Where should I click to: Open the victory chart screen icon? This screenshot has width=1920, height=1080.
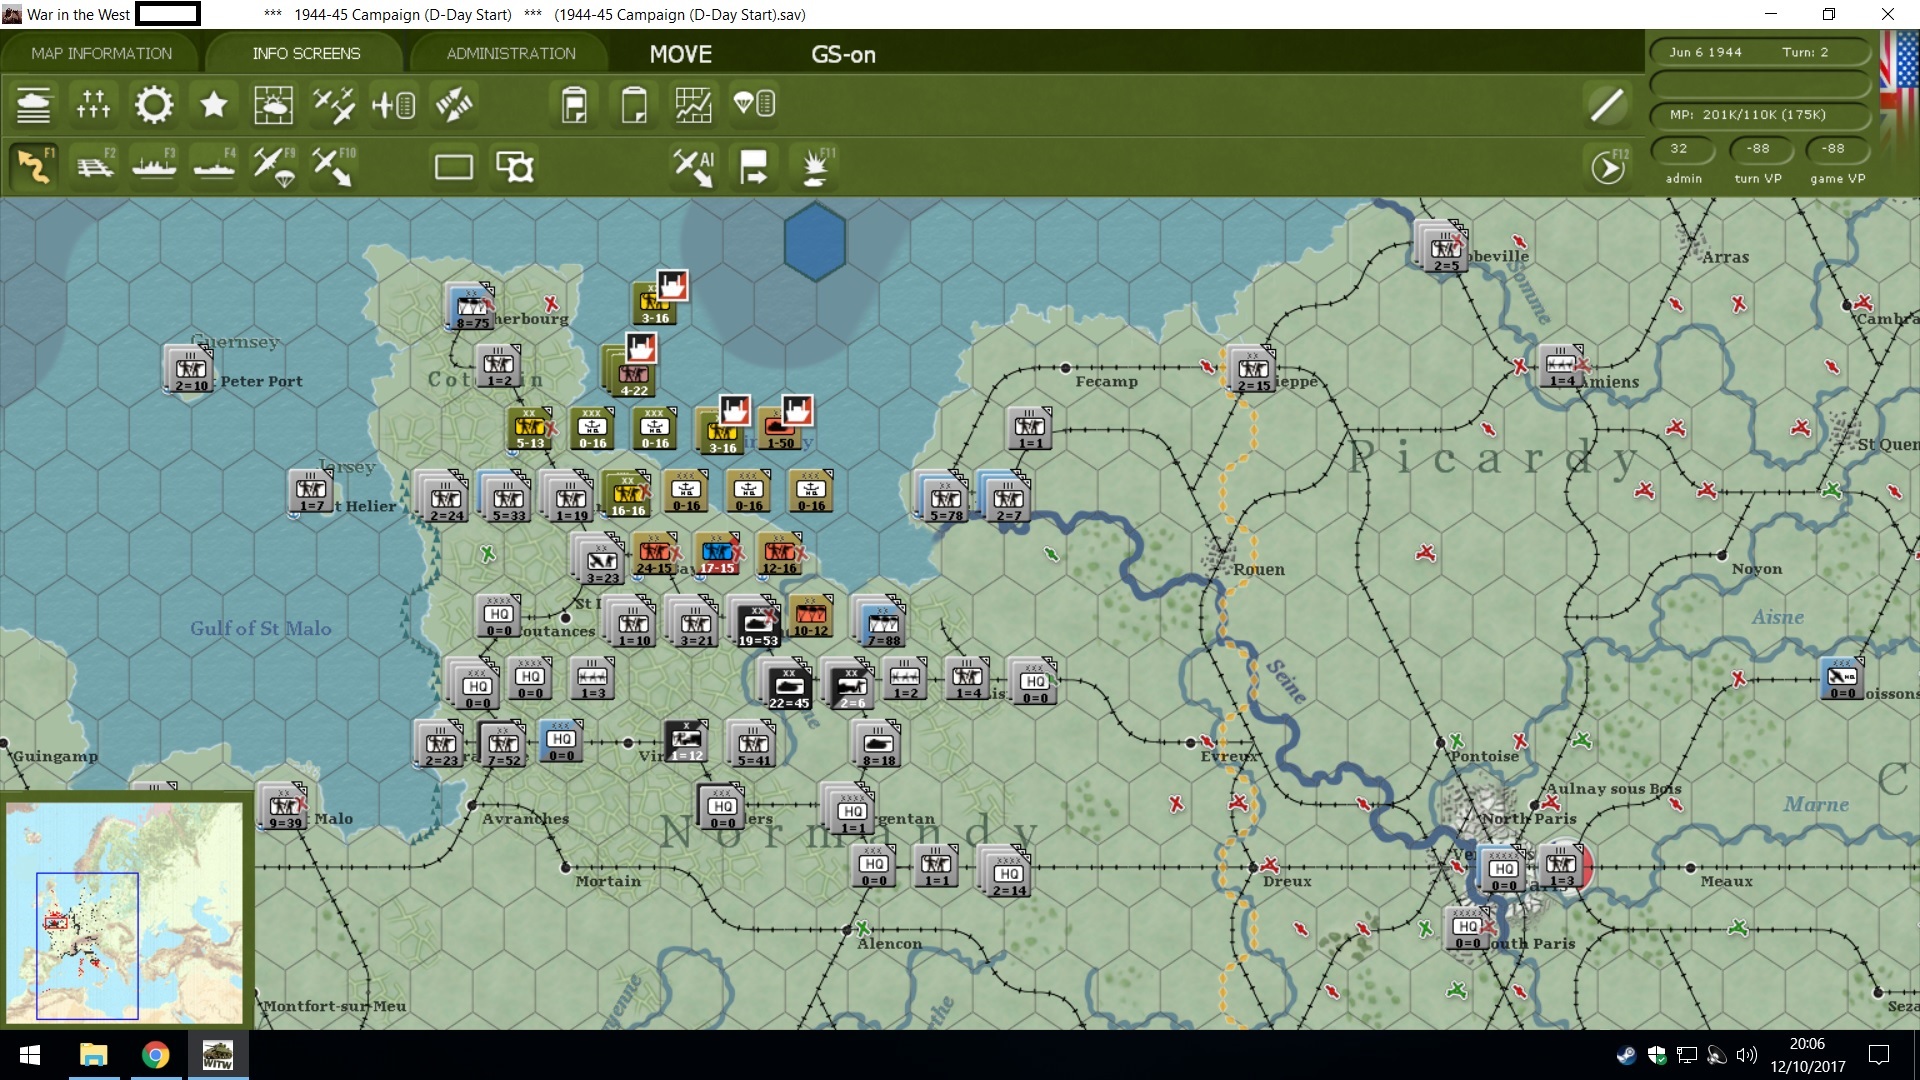693,105
